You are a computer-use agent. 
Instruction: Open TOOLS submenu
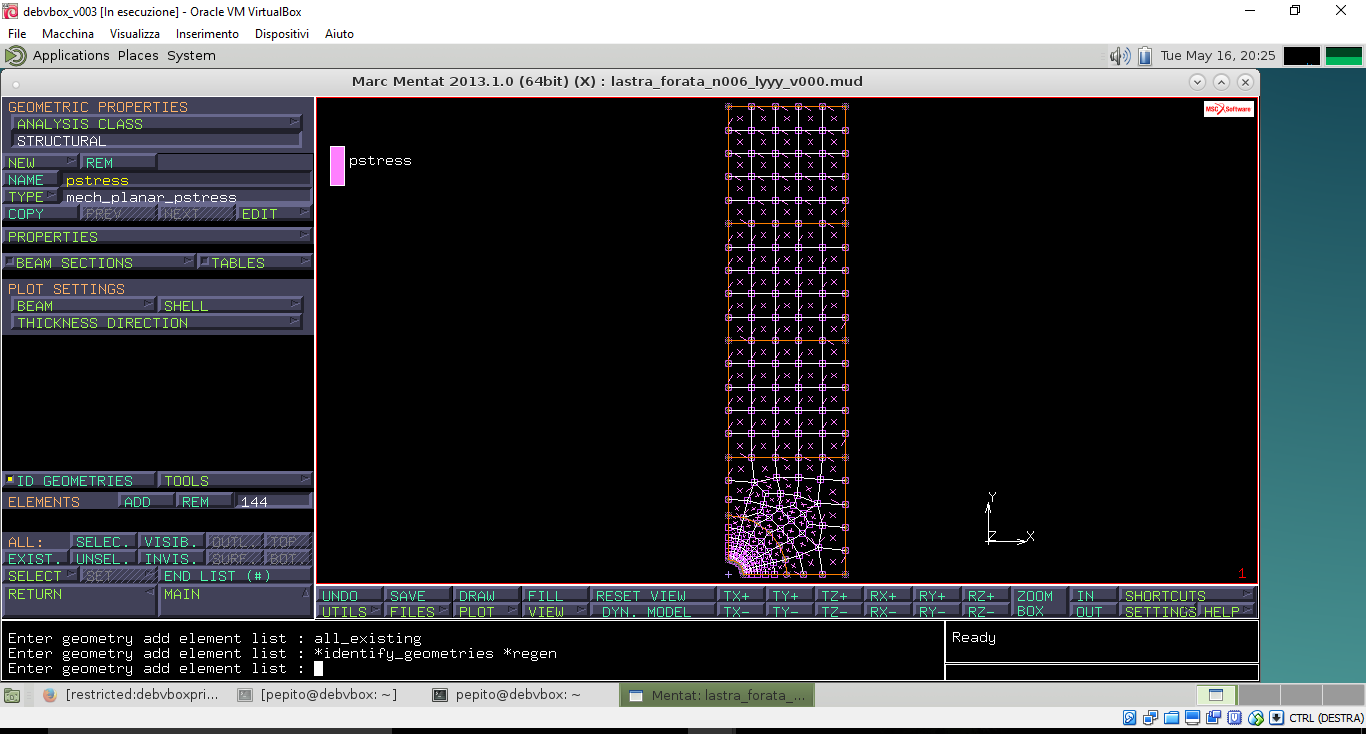[x=236, y=481]
